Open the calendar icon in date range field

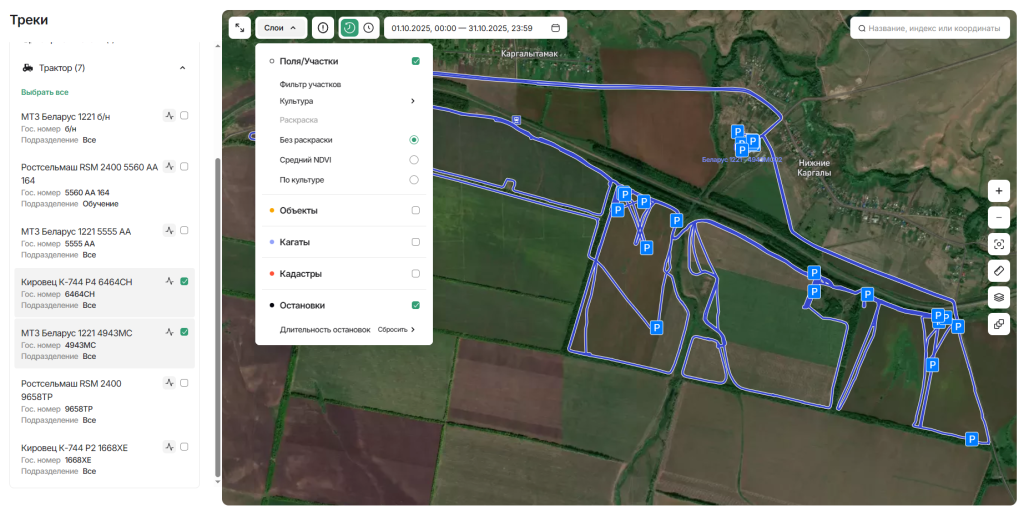point(555,28)
